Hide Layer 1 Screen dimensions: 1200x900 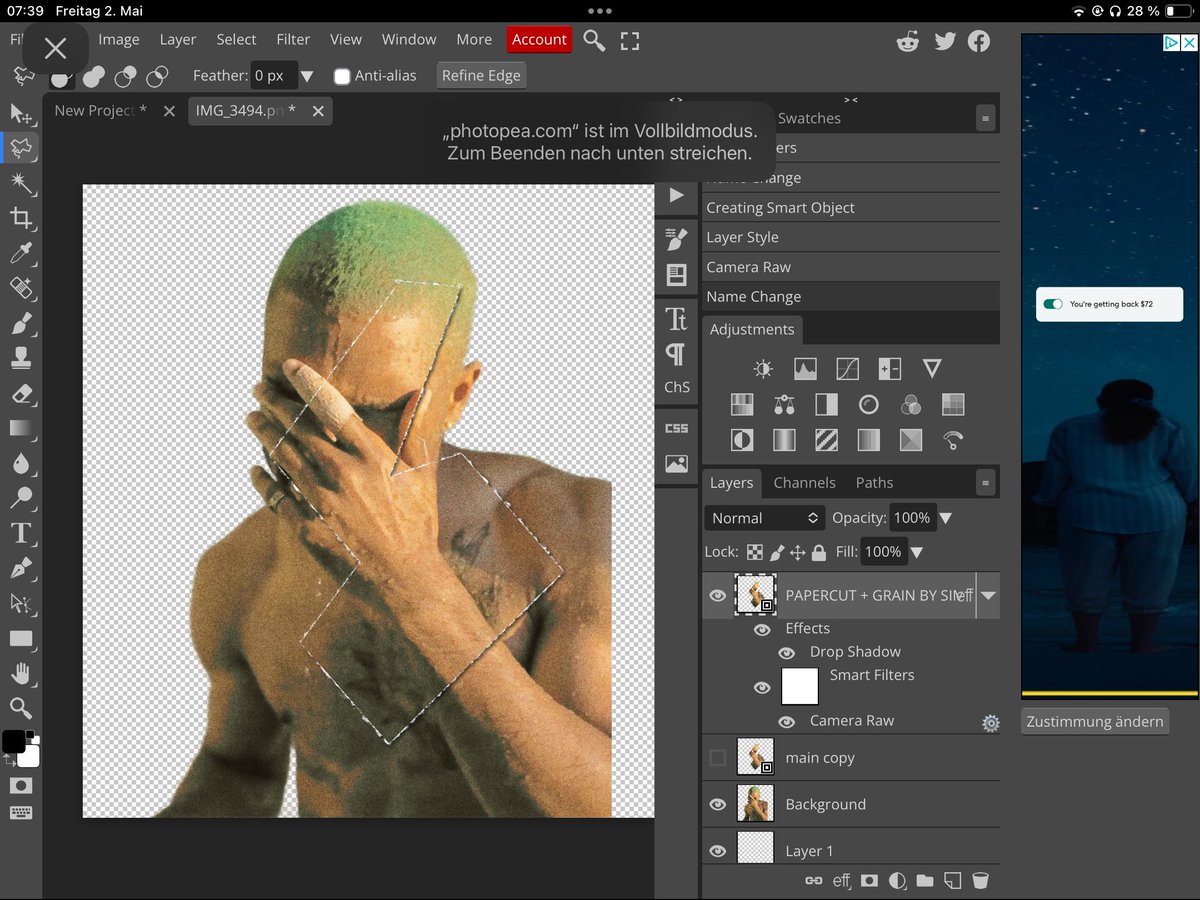717,851
